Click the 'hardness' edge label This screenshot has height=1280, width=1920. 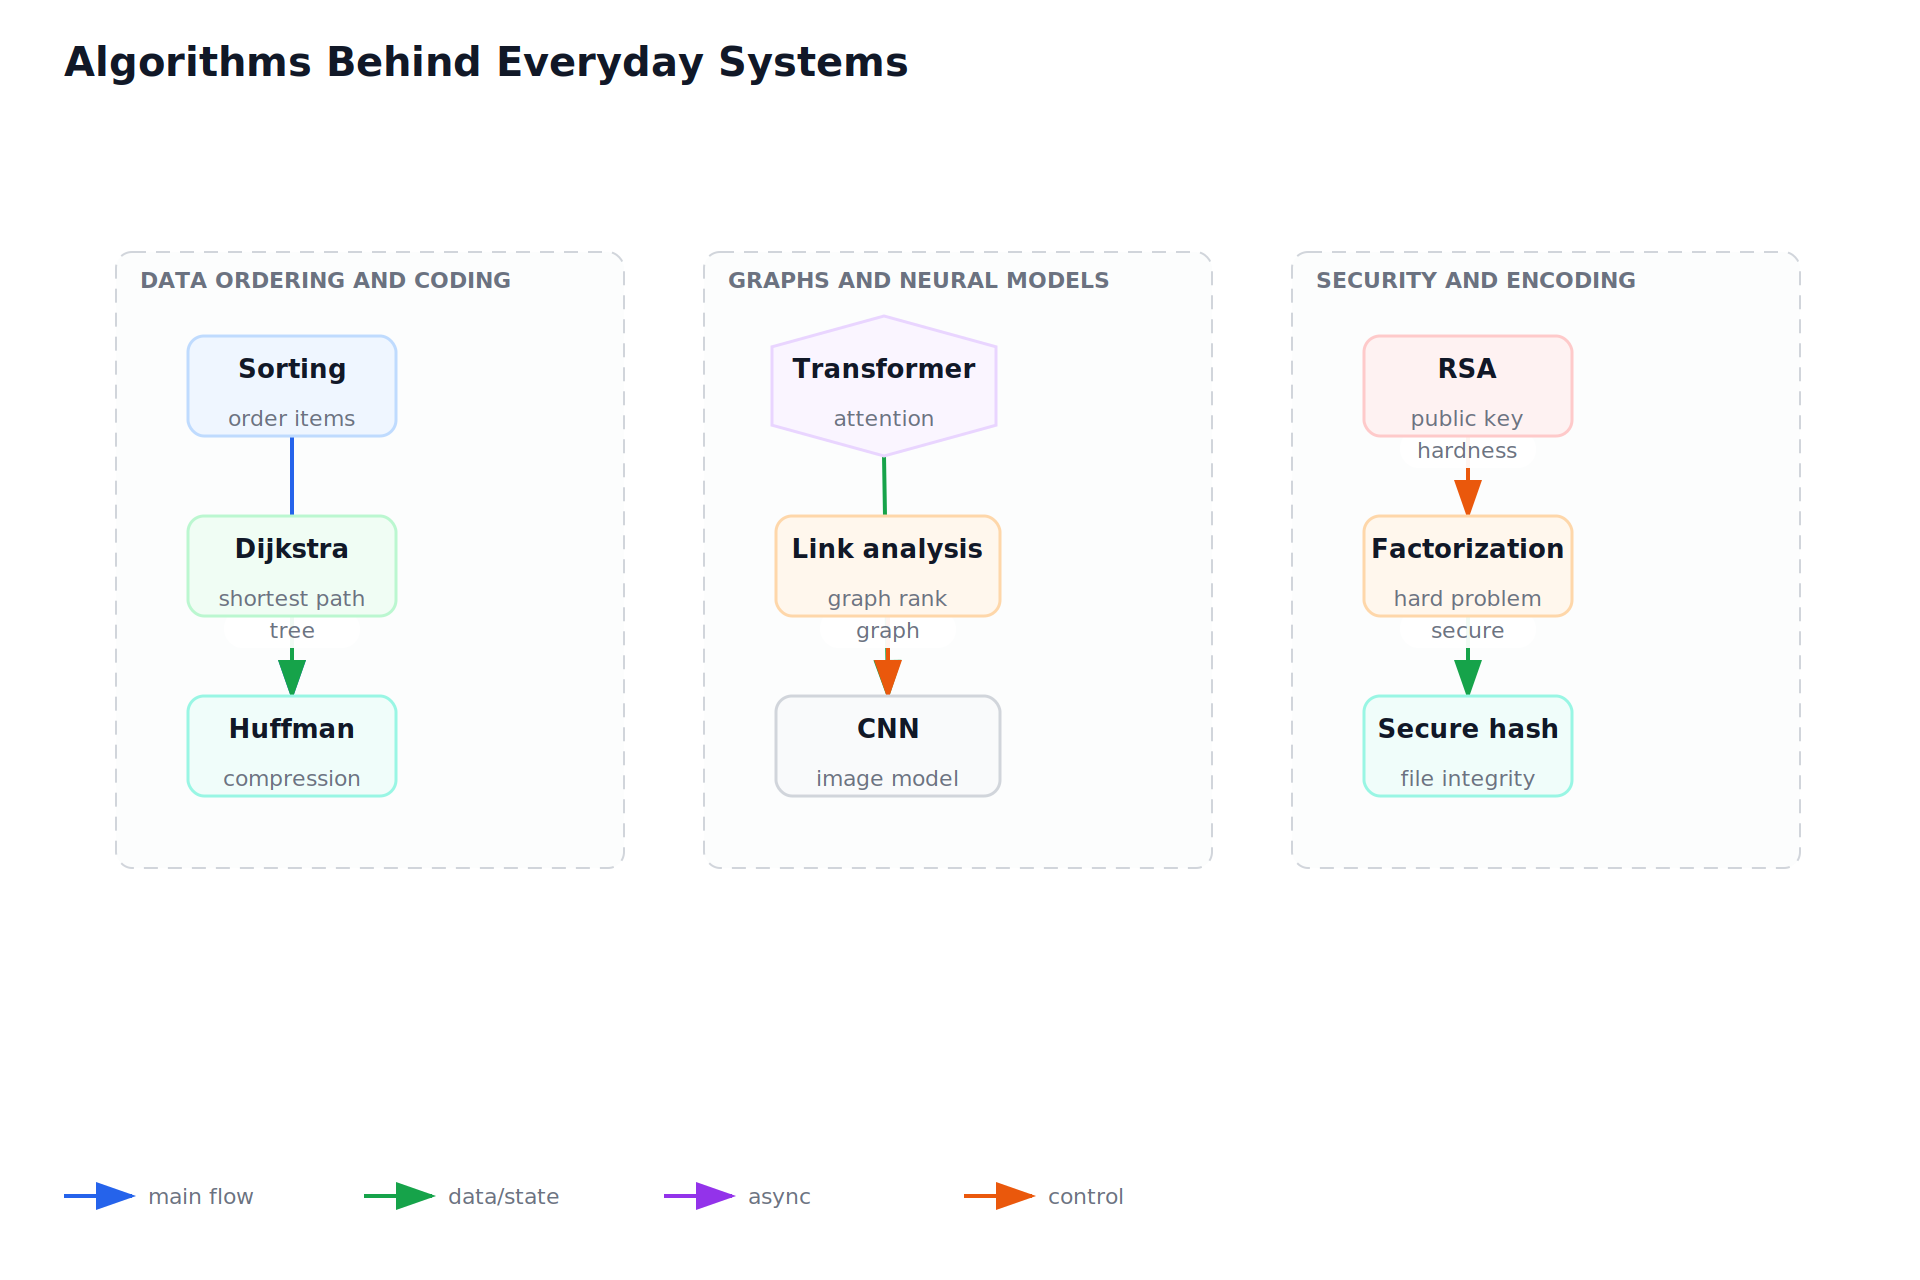(1467, 451)
